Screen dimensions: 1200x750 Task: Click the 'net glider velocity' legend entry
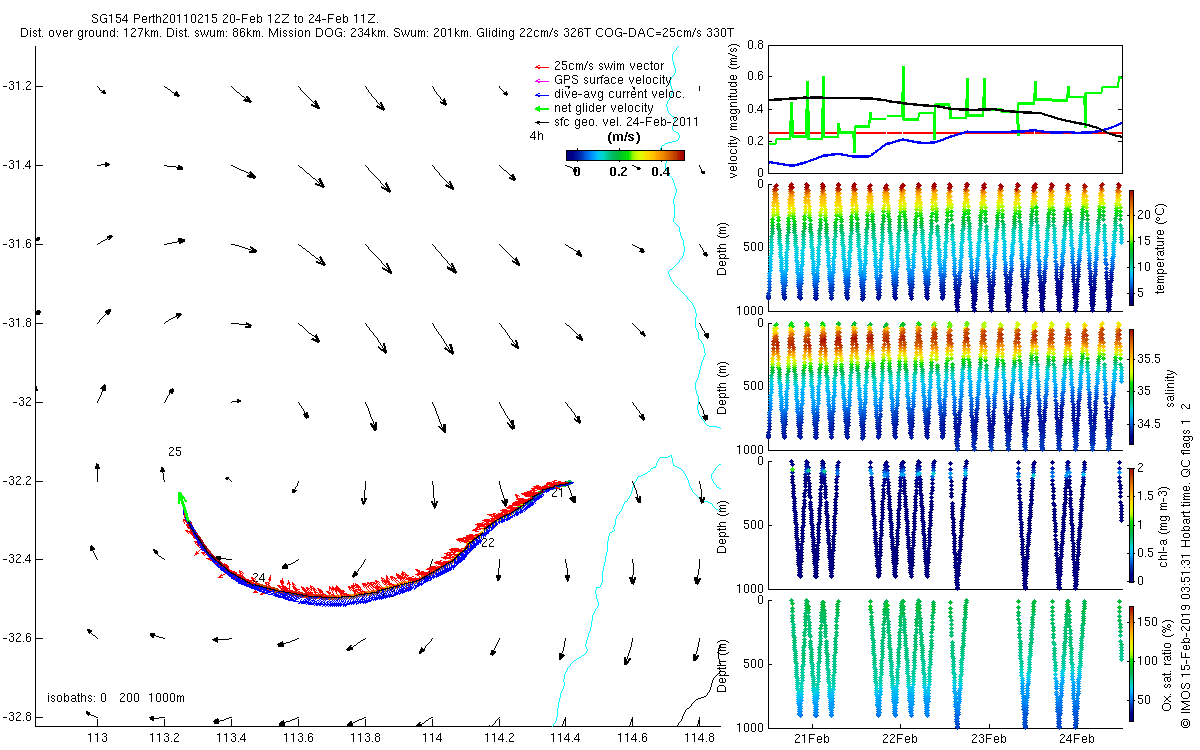click(x=603, y=108)
